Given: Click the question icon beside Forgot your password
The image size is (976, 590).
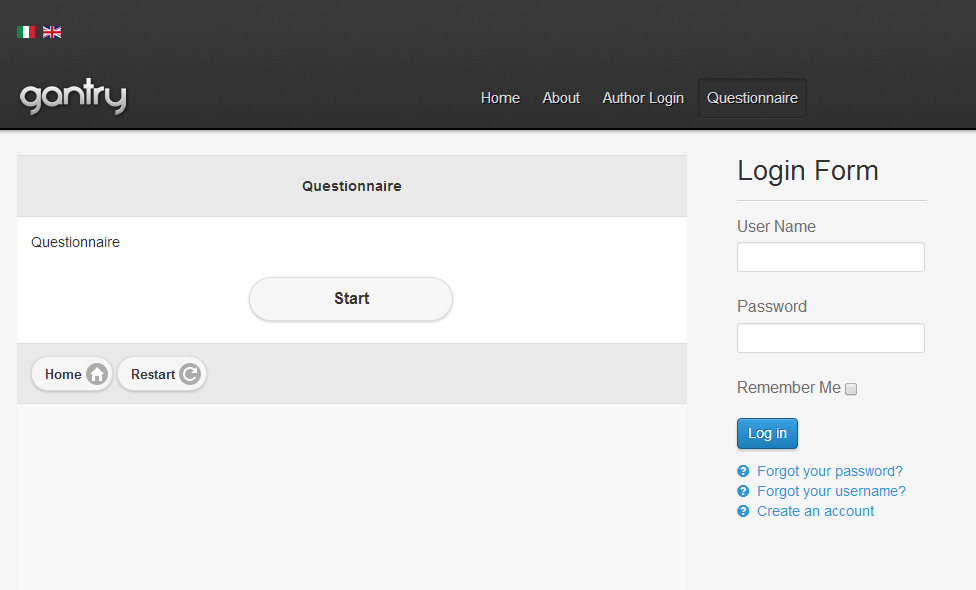Looking at the screenshot, I should (743, 471).
